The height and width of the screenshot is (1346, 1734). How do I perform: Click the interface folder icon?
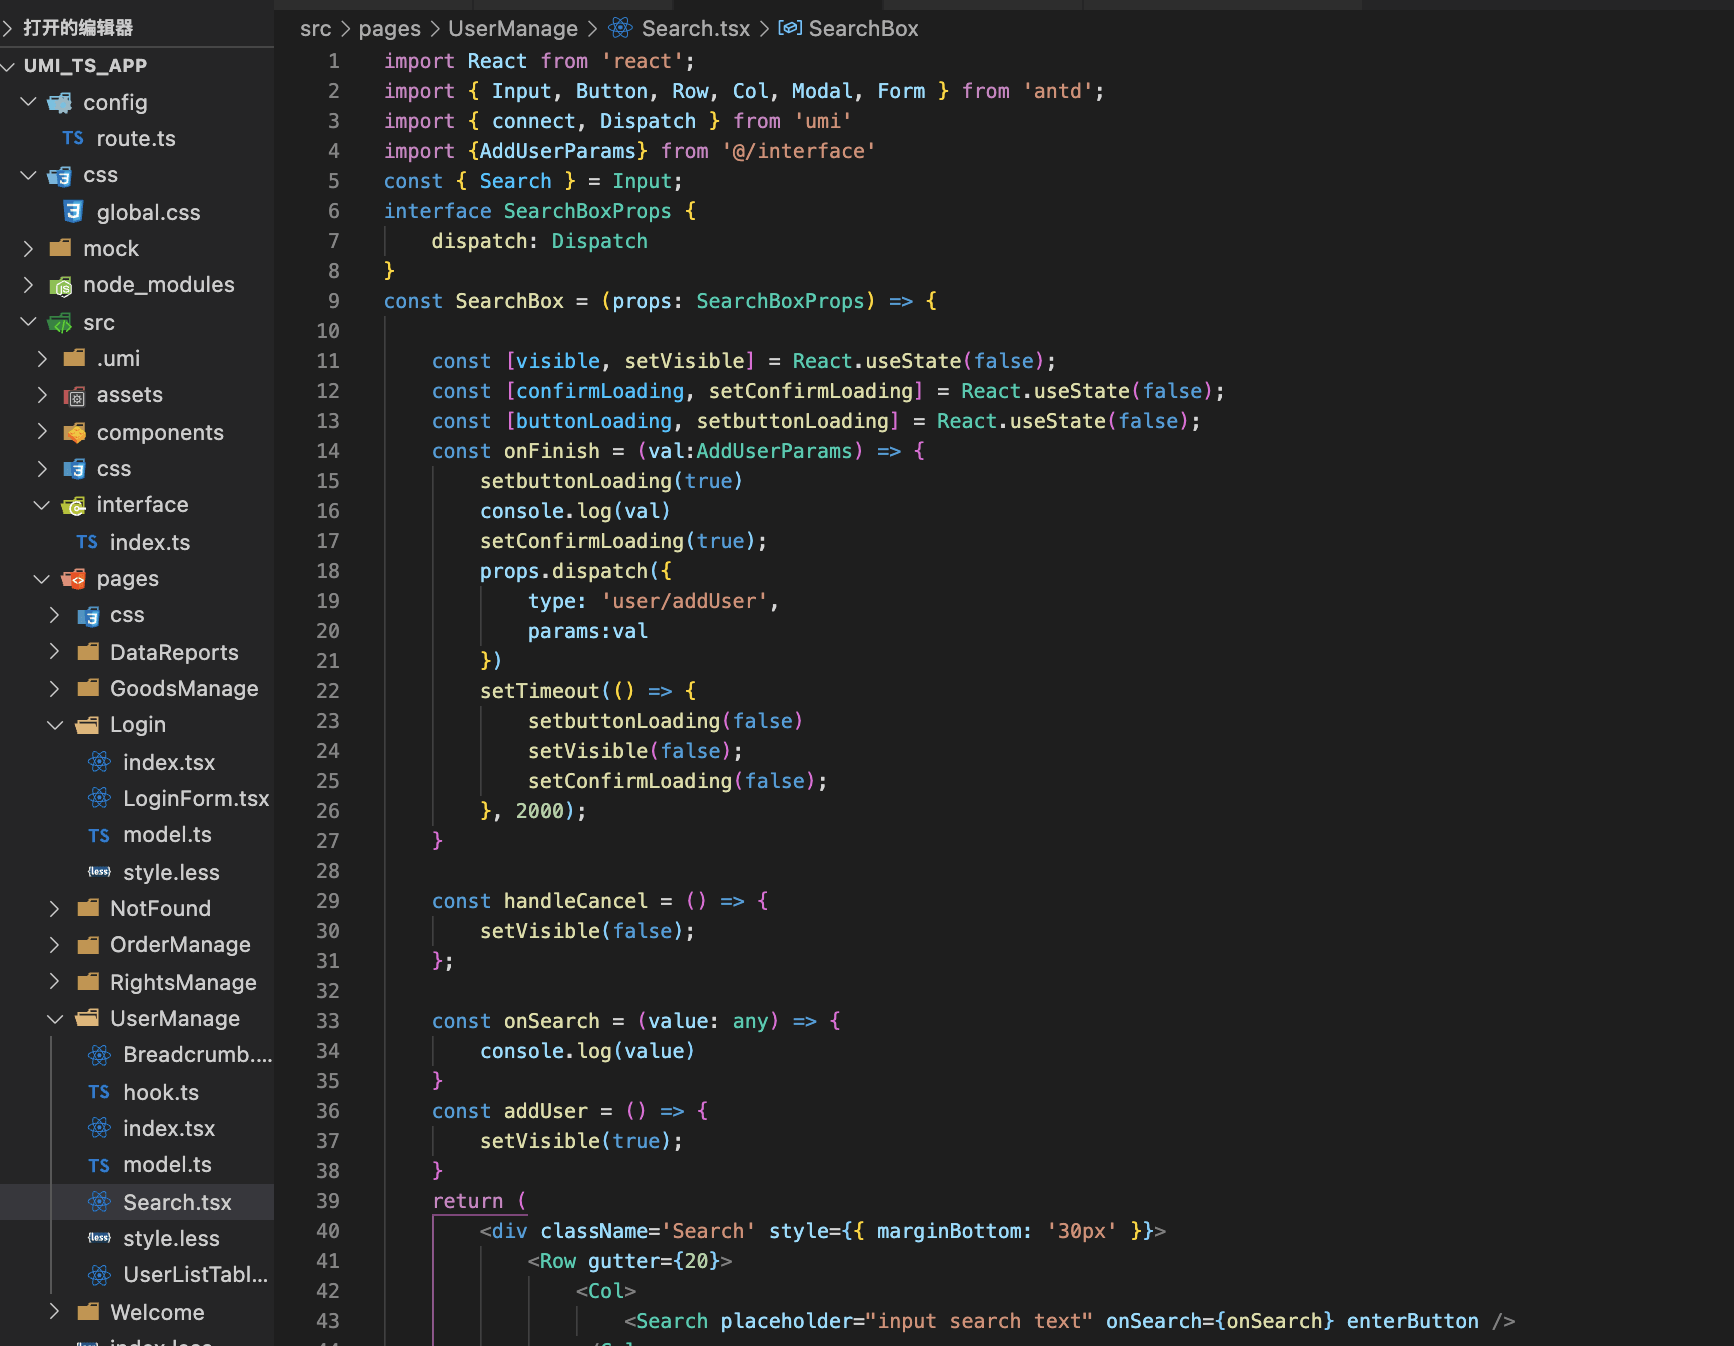[74, 505]
